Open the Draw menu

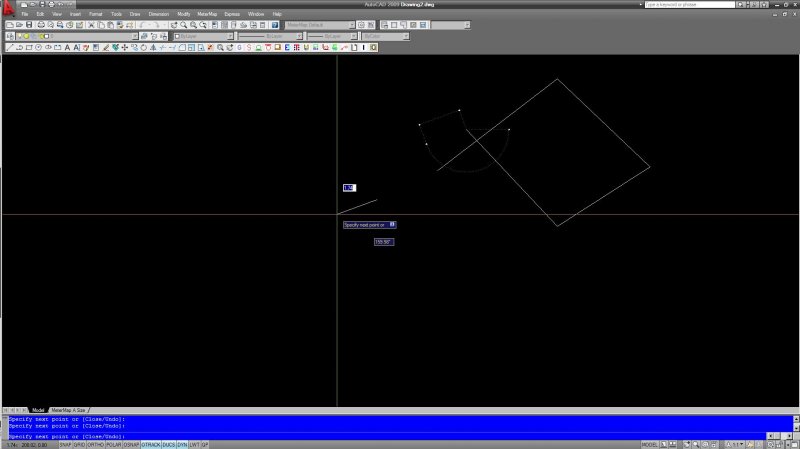135,14
